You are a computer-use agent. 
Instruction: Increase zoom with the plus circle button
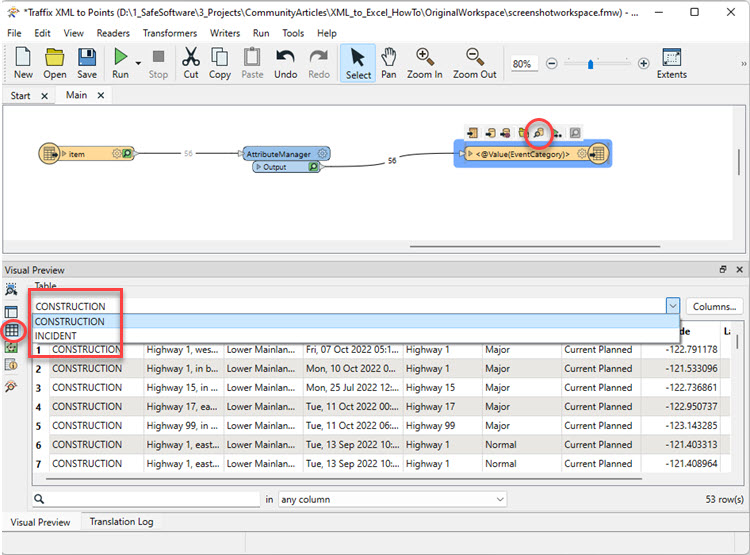[643, 63]
